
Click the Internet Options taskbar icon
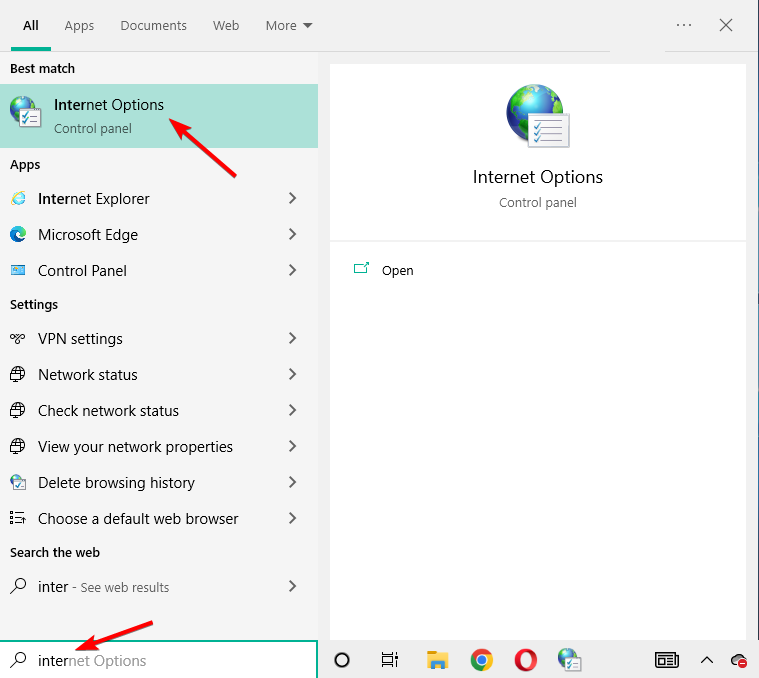(x=569, y=660)
